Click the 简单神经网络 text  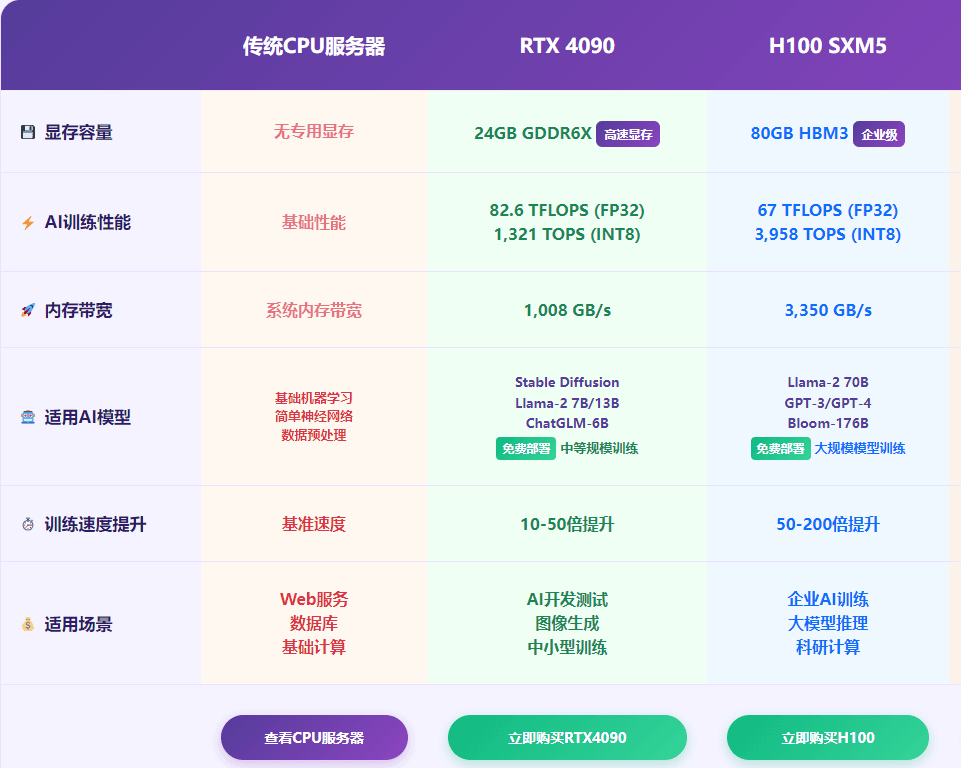point(314,416)
